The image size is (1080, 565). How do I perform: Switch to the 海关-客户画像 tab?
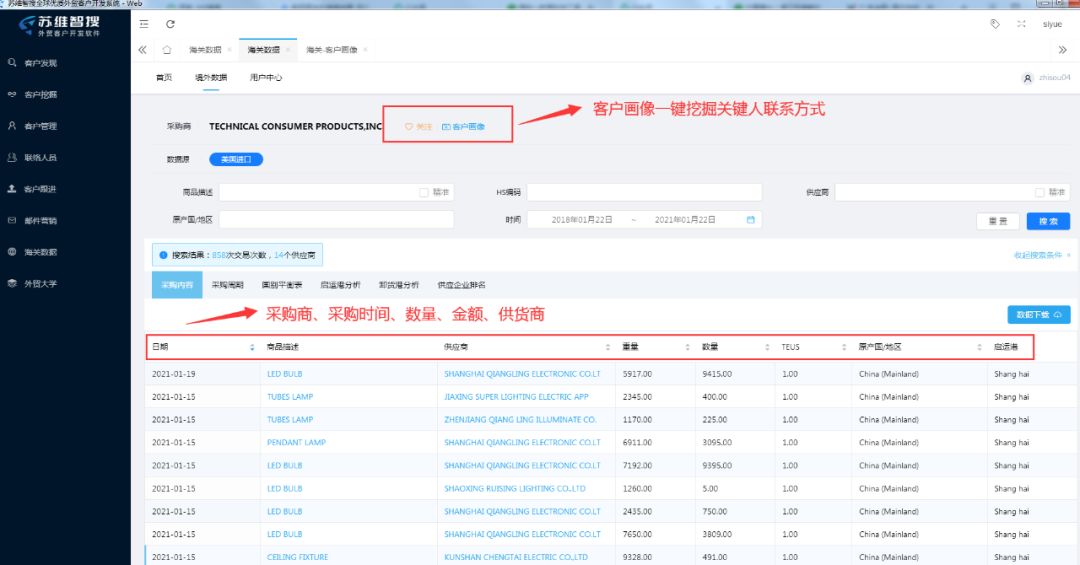coord(331,50)
